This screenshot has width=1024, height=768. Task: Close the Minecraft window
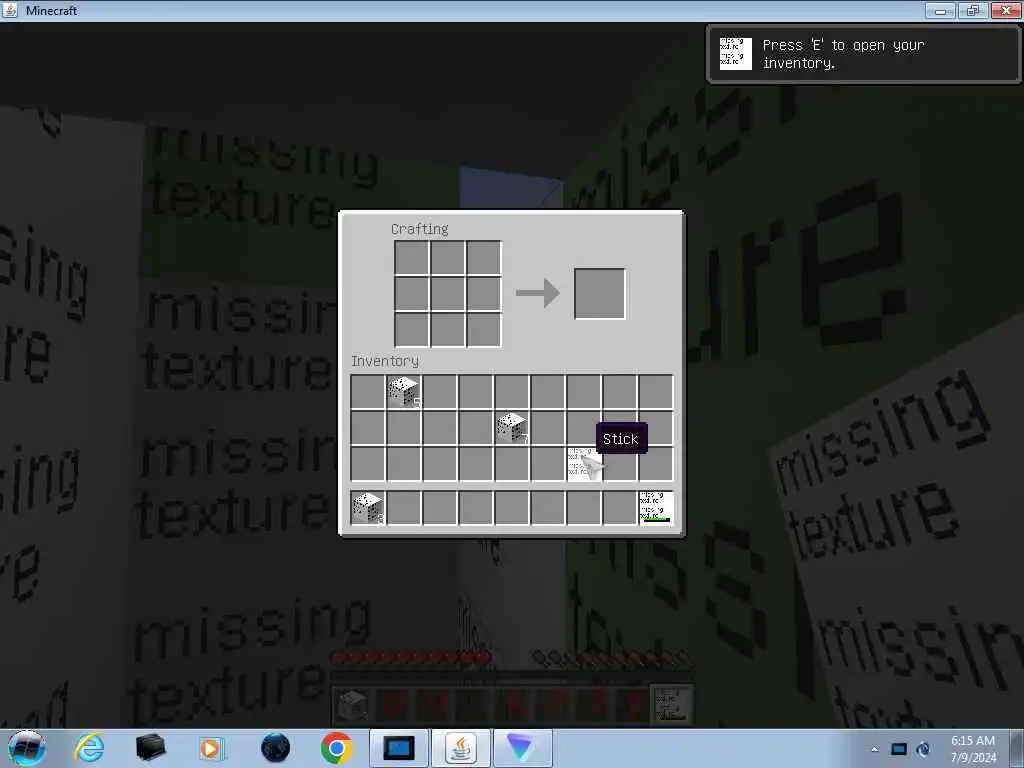[x=1006, y=10]
